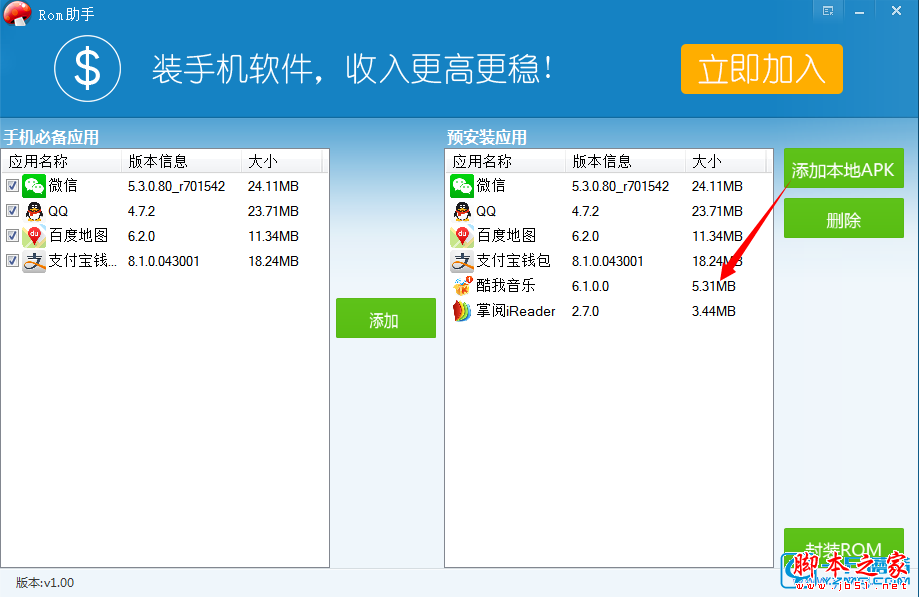Click the 微信 icon in the preinstall list
Image resolution: width=919 pixels, height=597 pixels.
point(462,186)
